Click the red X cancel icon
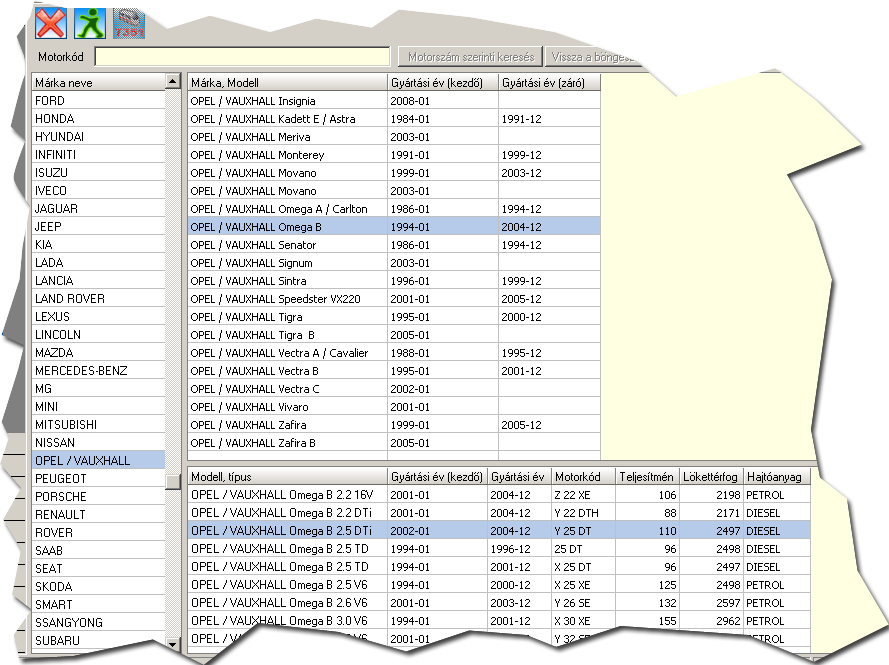 50,23
